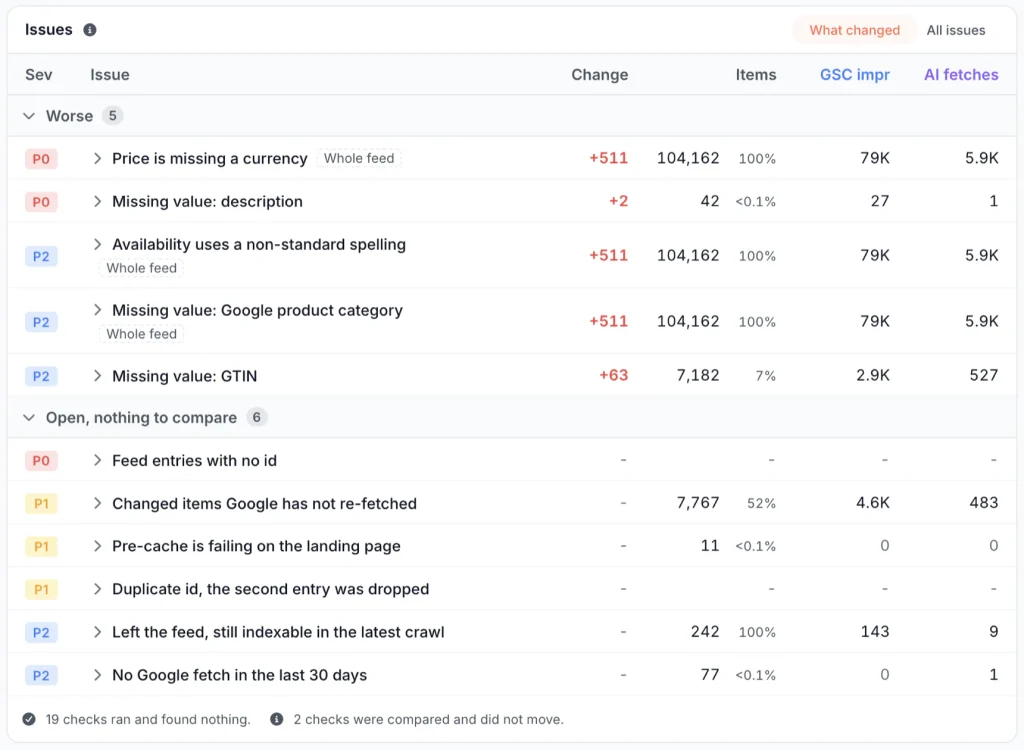Click 77 items in No Google fetch row
Viewport: 1024px width, 750px height.
pos(710,675)
